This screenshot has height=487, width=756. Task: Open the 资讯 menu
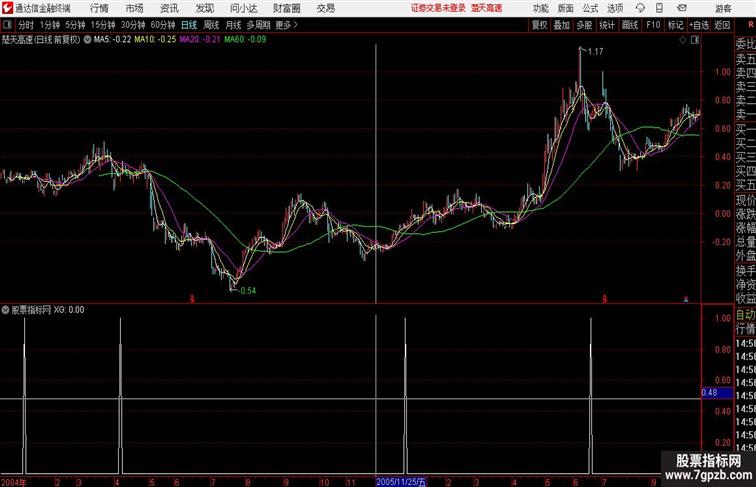169,8
